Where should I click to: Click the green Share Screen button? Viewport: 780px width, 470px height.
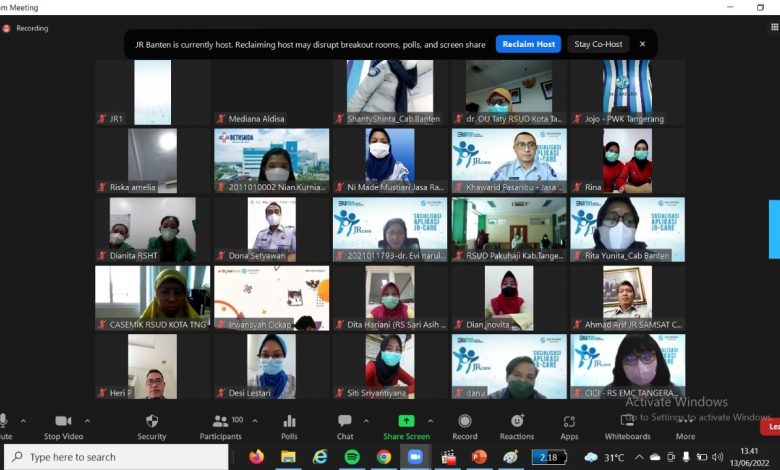406,424
